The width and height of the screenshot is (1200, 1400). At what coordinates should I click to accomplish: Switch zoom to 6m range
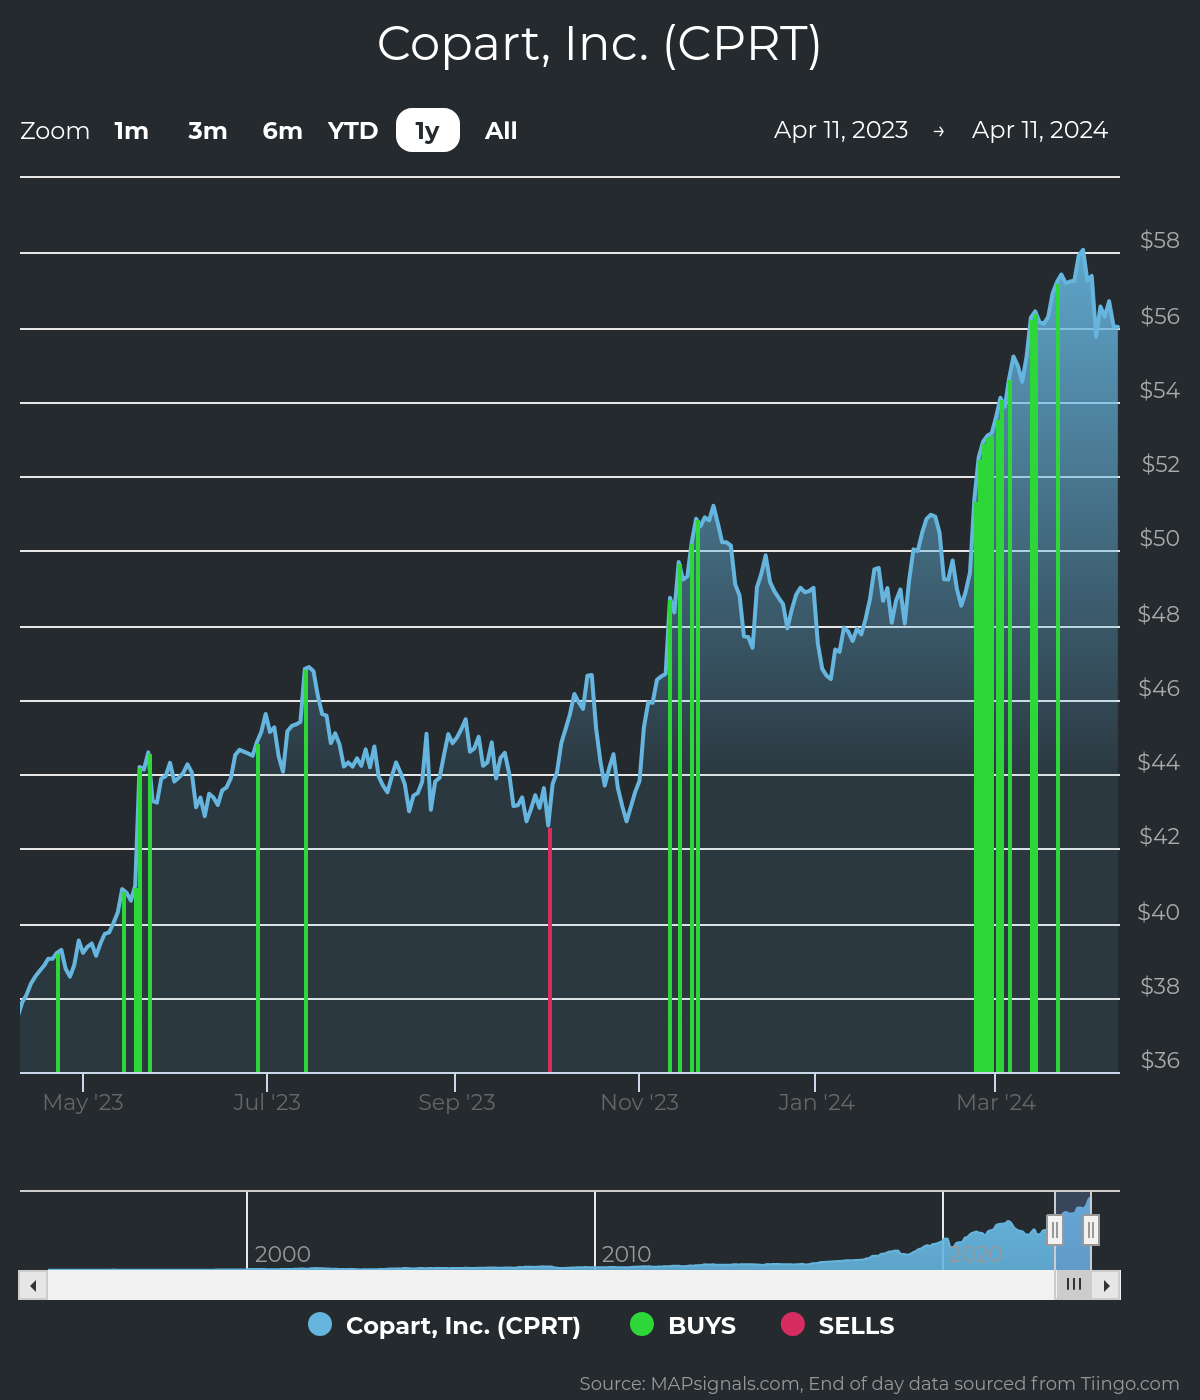(282, 131)
